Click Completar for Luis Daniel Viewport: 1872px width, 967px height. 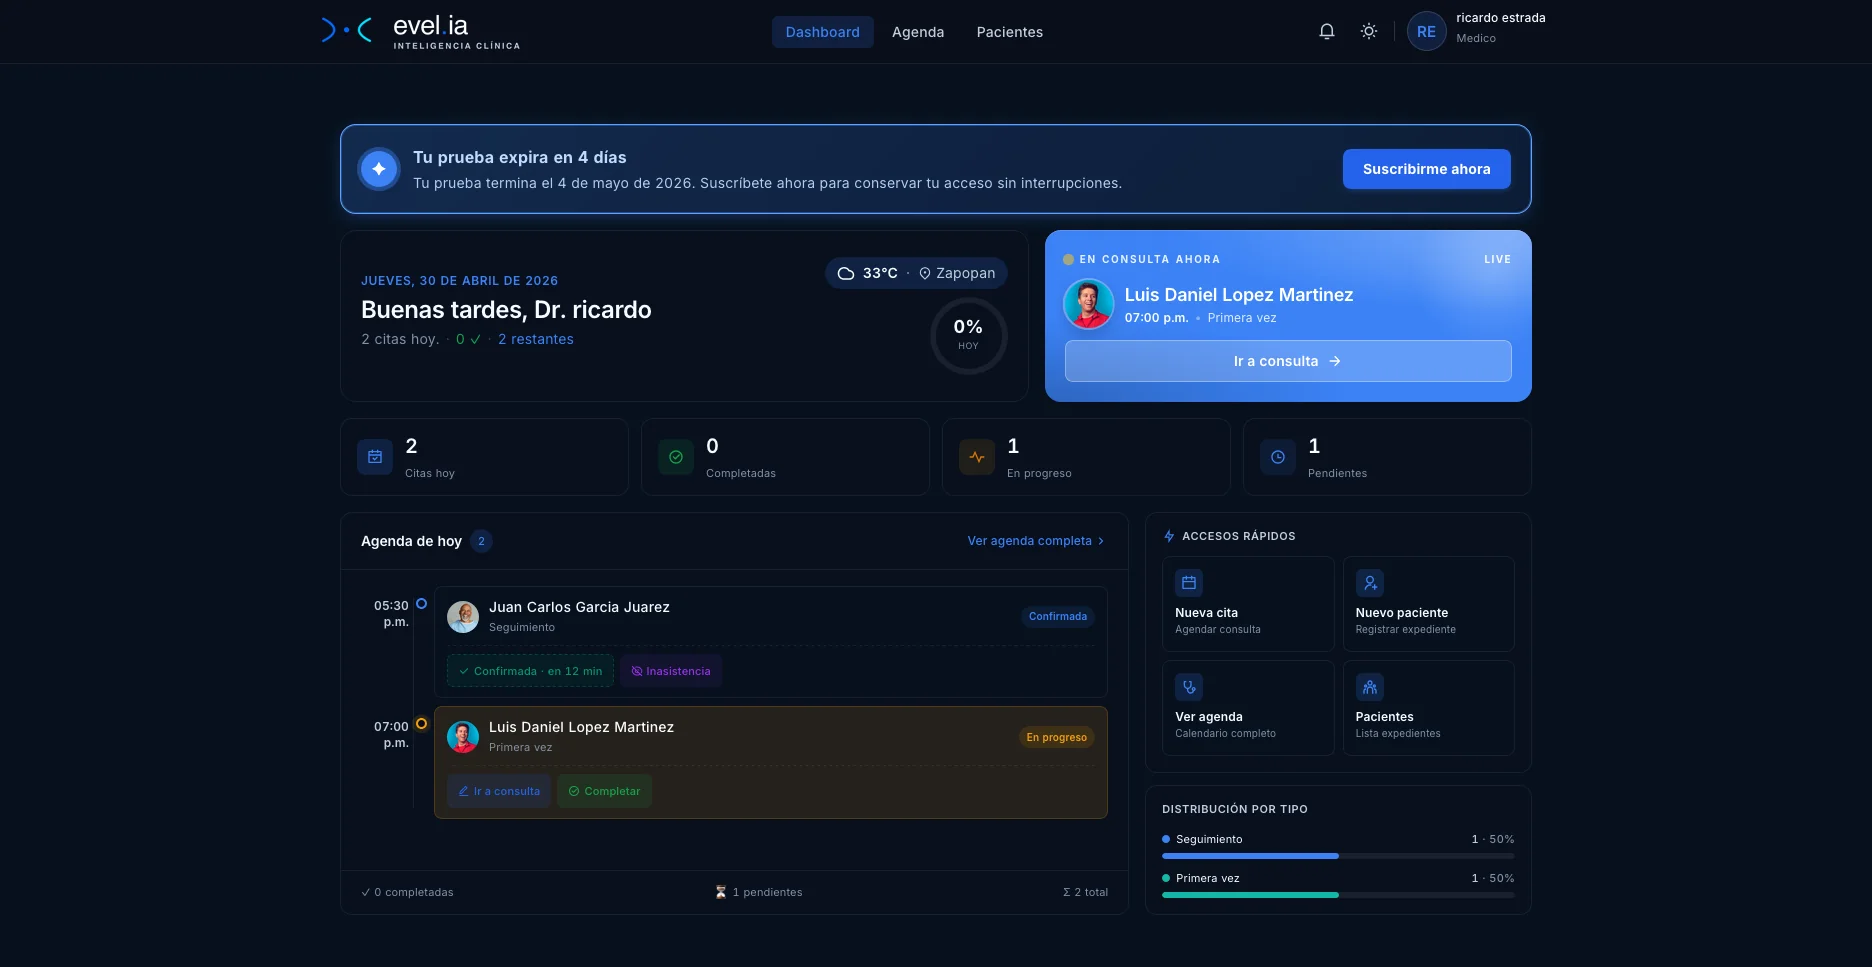pyautogui.click(x=604, y=791)
